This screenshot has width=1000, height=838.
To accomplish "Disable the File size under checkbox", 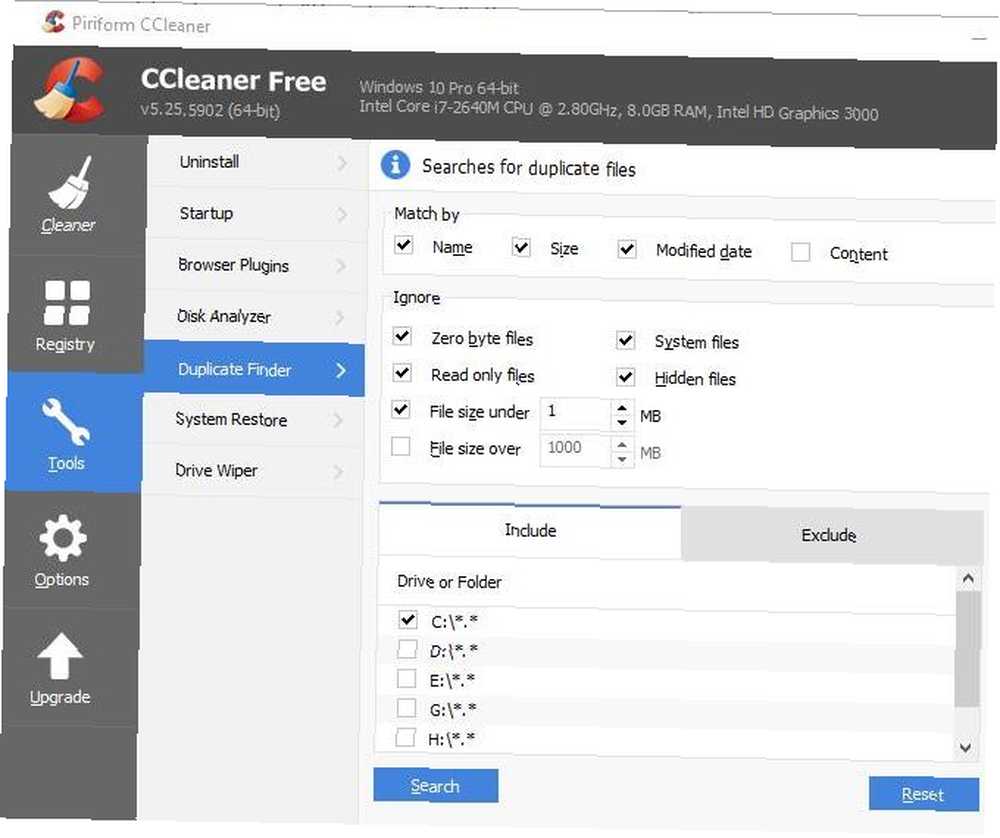I will (401, 409).
